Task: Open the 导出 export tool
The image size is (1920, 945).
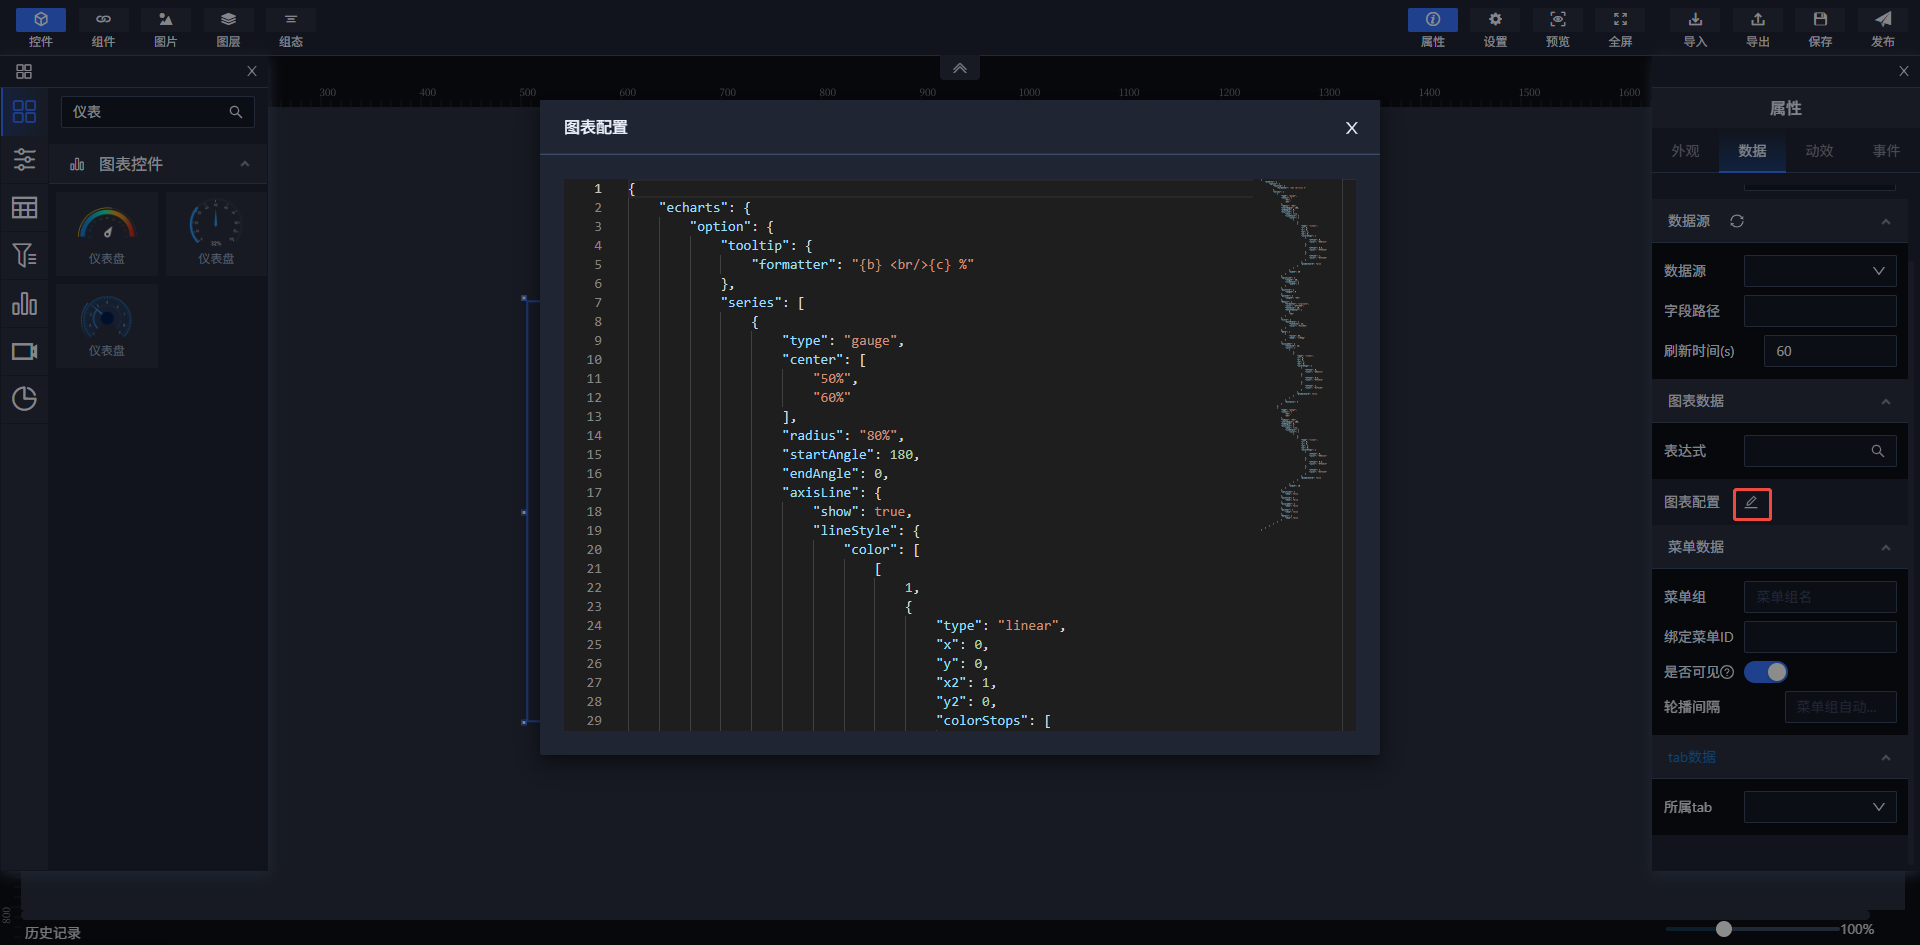Action: pos(1757,28)
